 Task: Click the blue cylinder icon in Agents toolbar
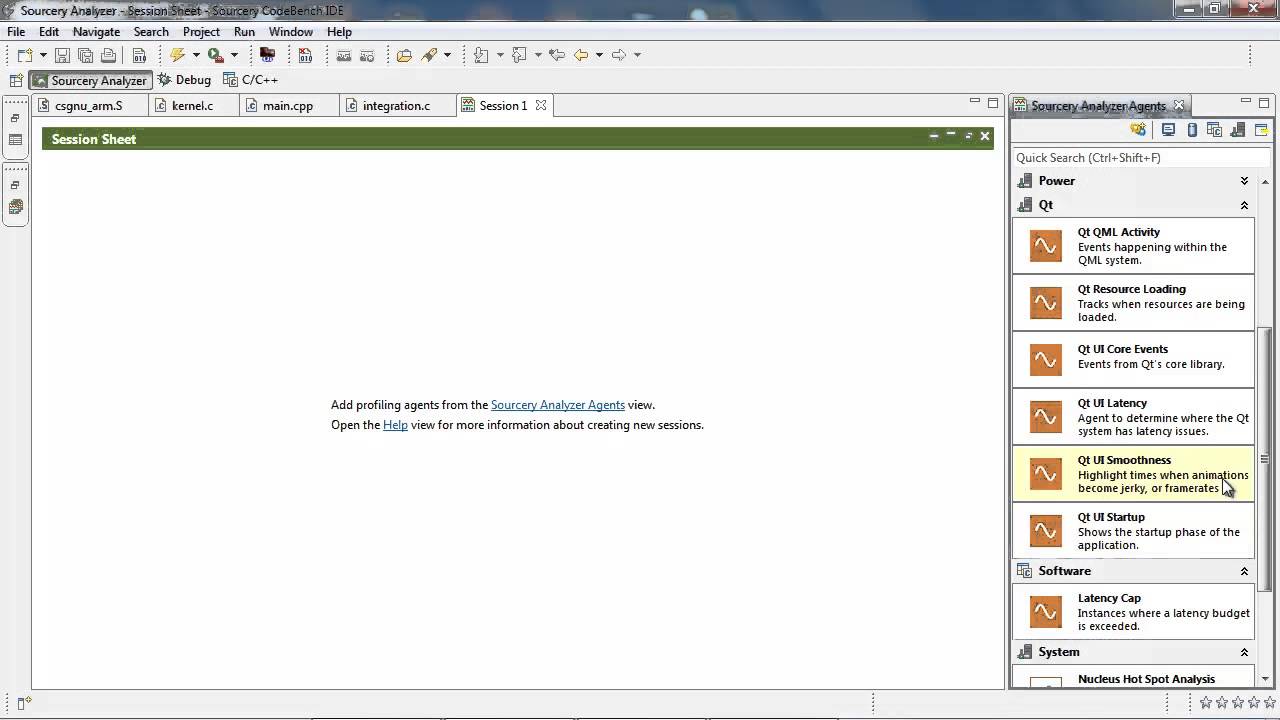coord(1192,130)
